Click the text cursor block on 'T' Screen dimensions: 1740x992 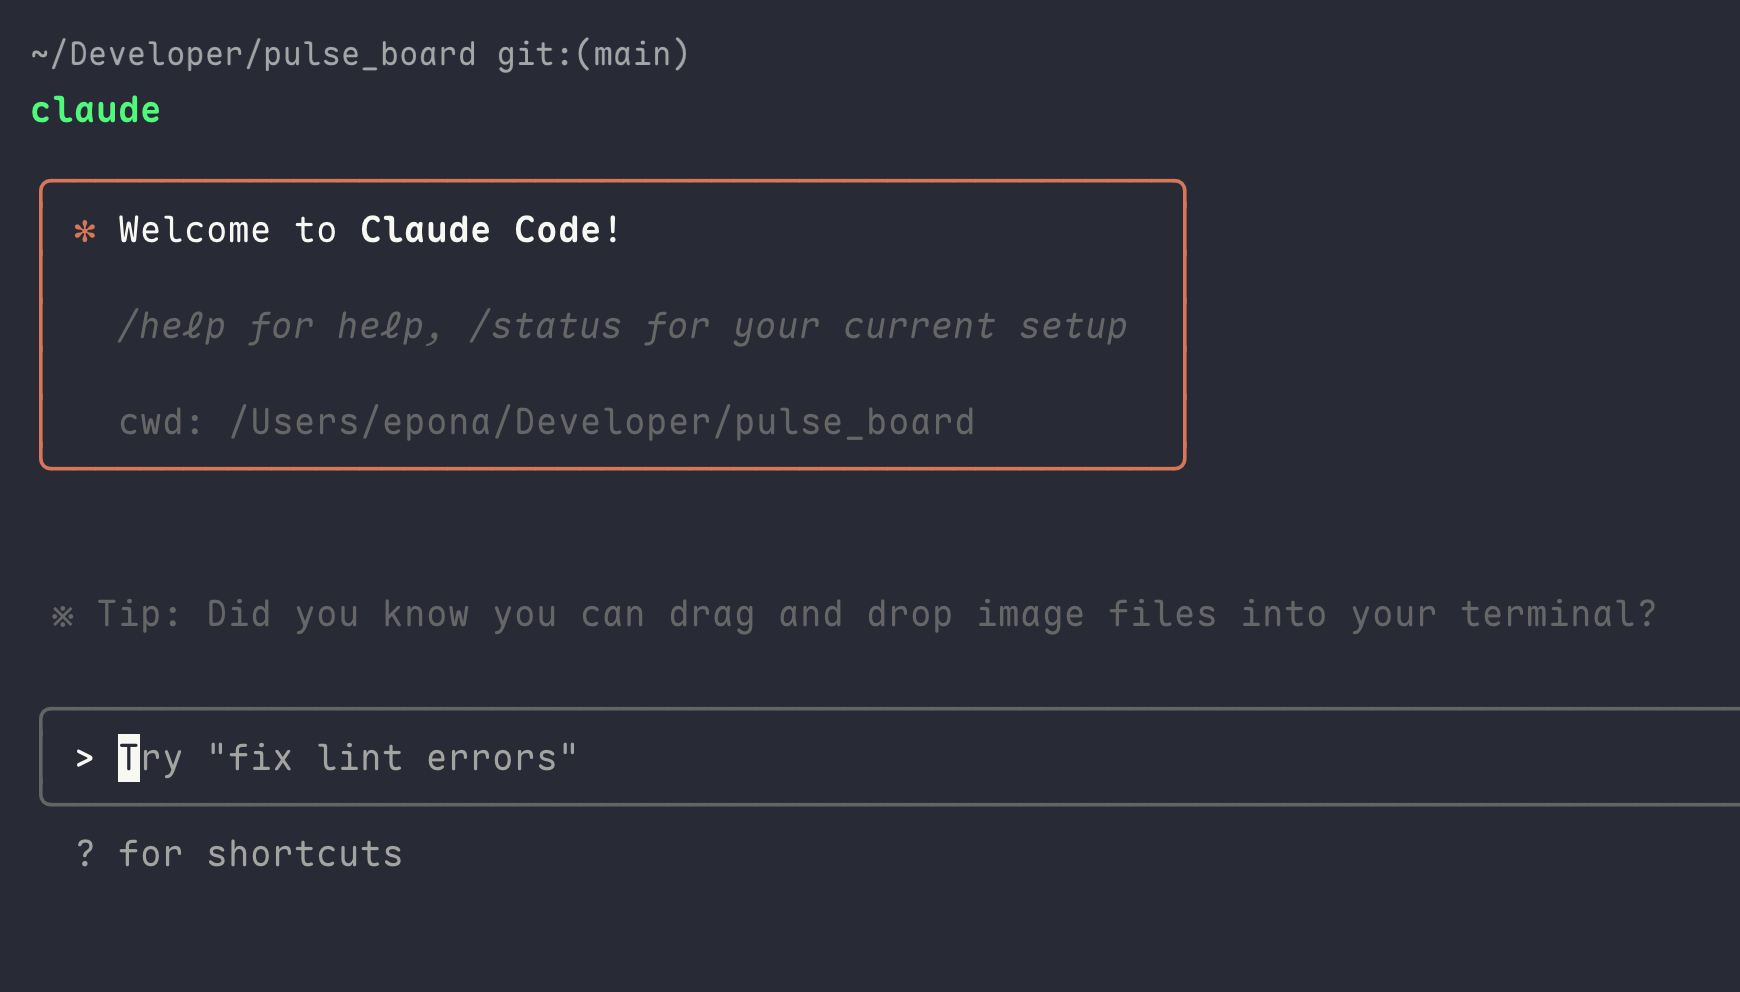tap(129, 758)
